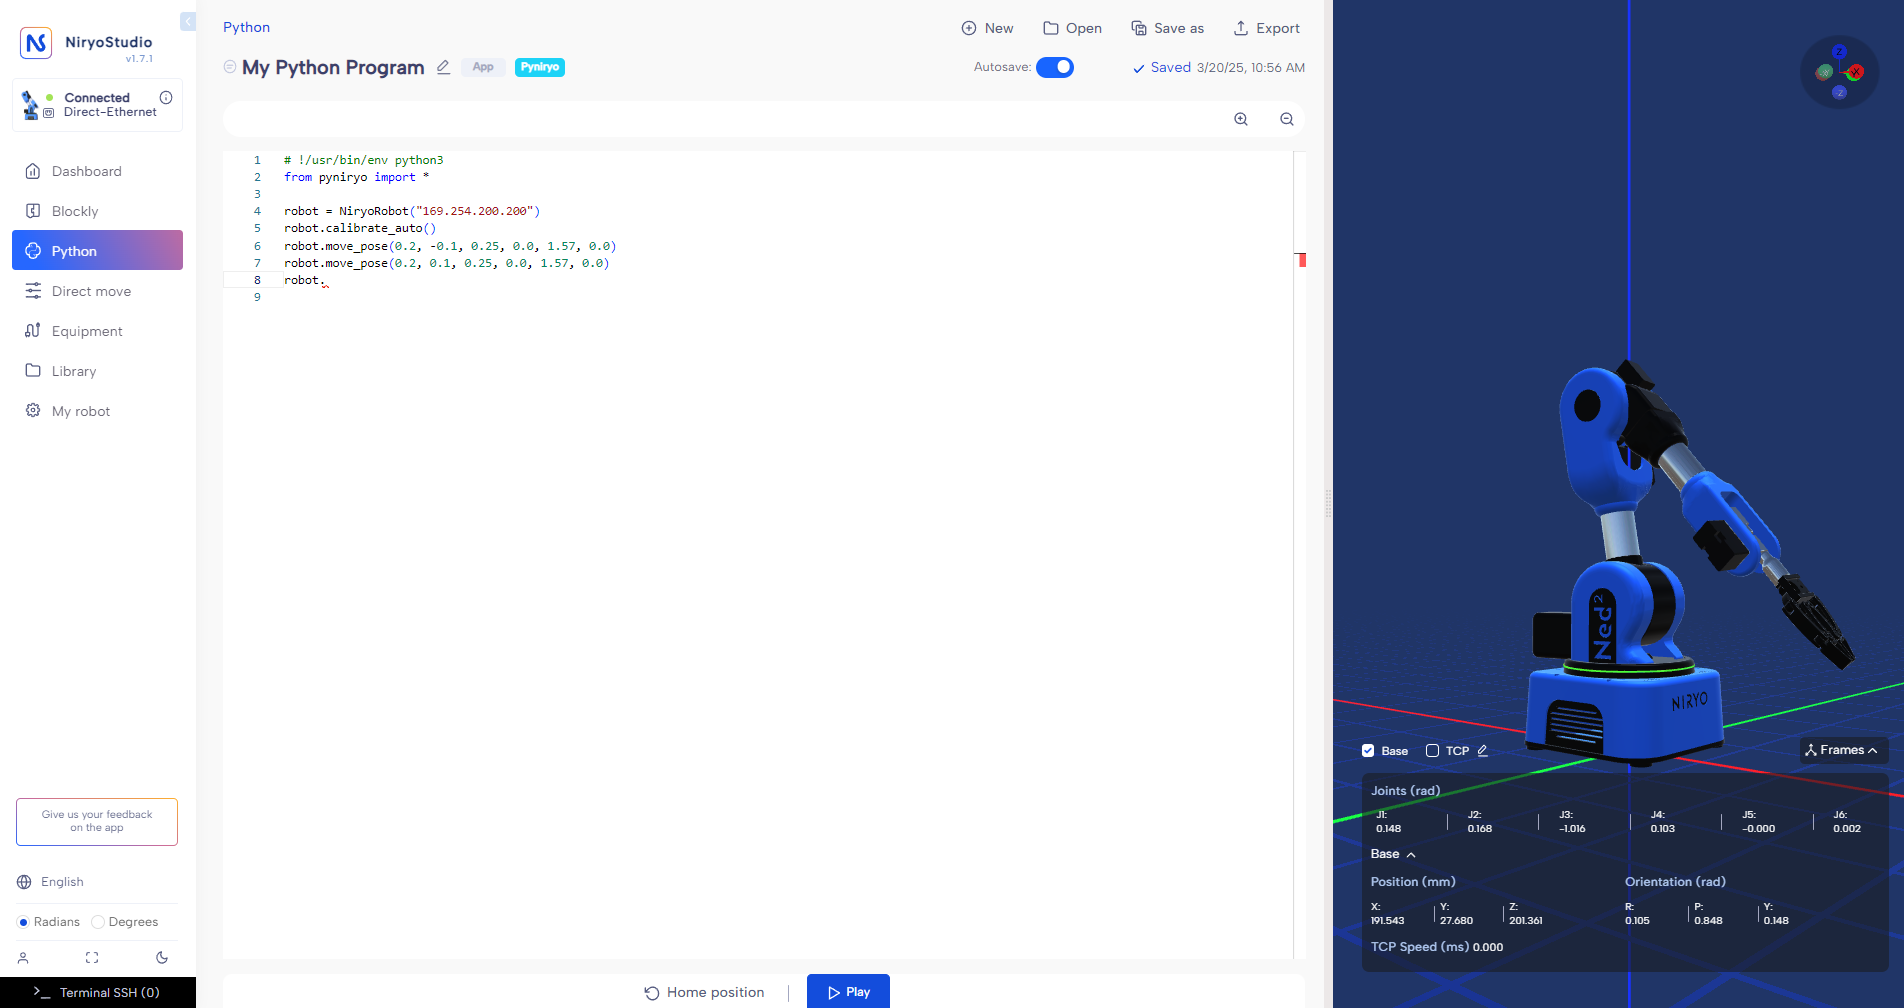The image size is (1904, 1008).
Task: Open user account icon in sidebar footer
Action: [23, 958]
